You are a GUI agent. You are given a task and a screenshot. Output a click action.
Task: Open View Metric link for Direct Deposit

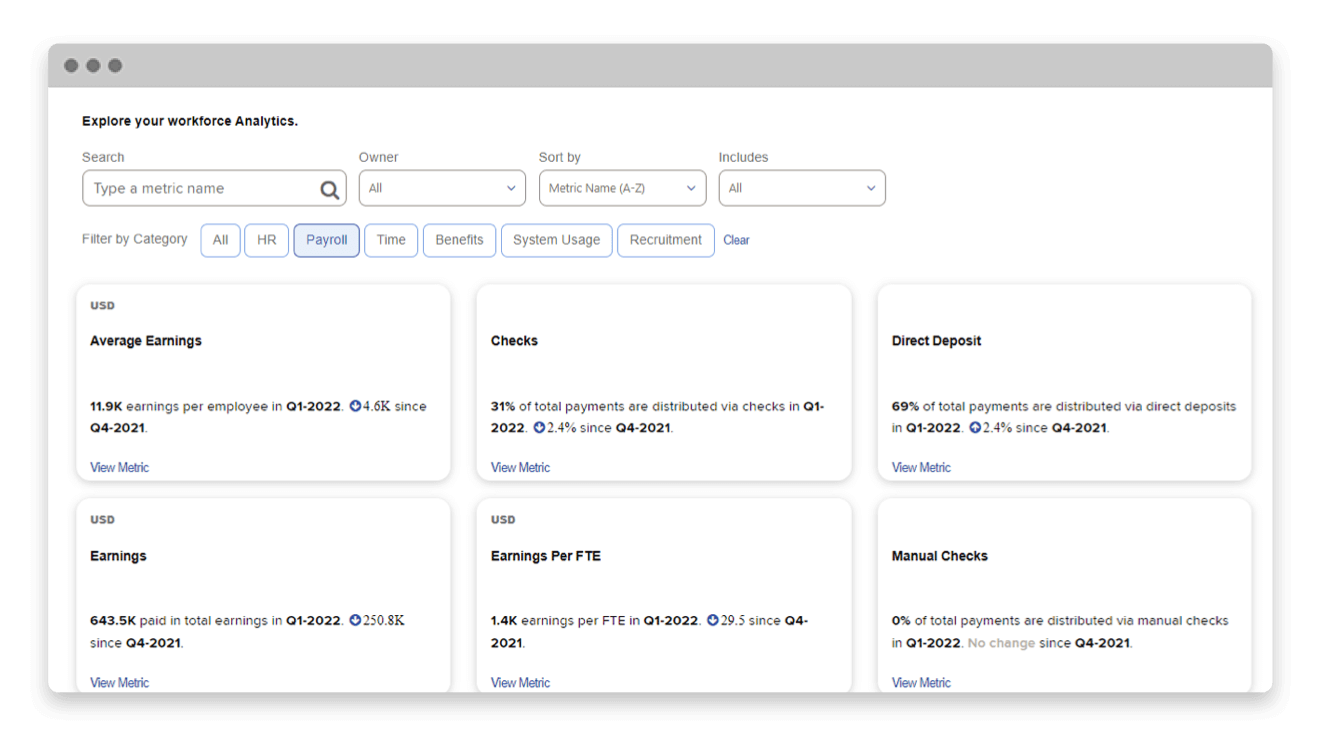coord(921,467)
